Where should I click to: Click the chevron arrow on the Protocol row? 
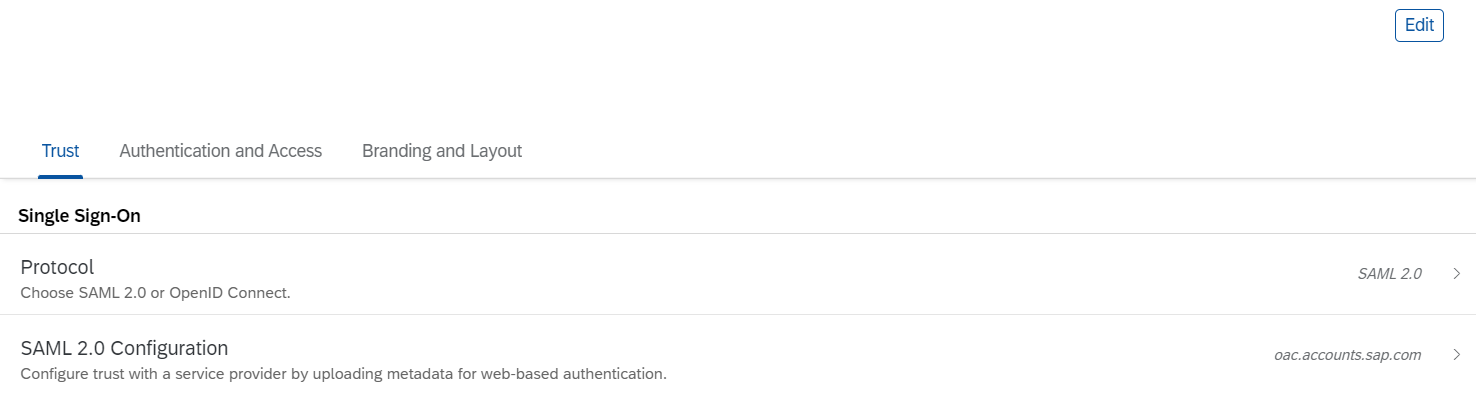pyautogui.click(x=1456, y=274)
